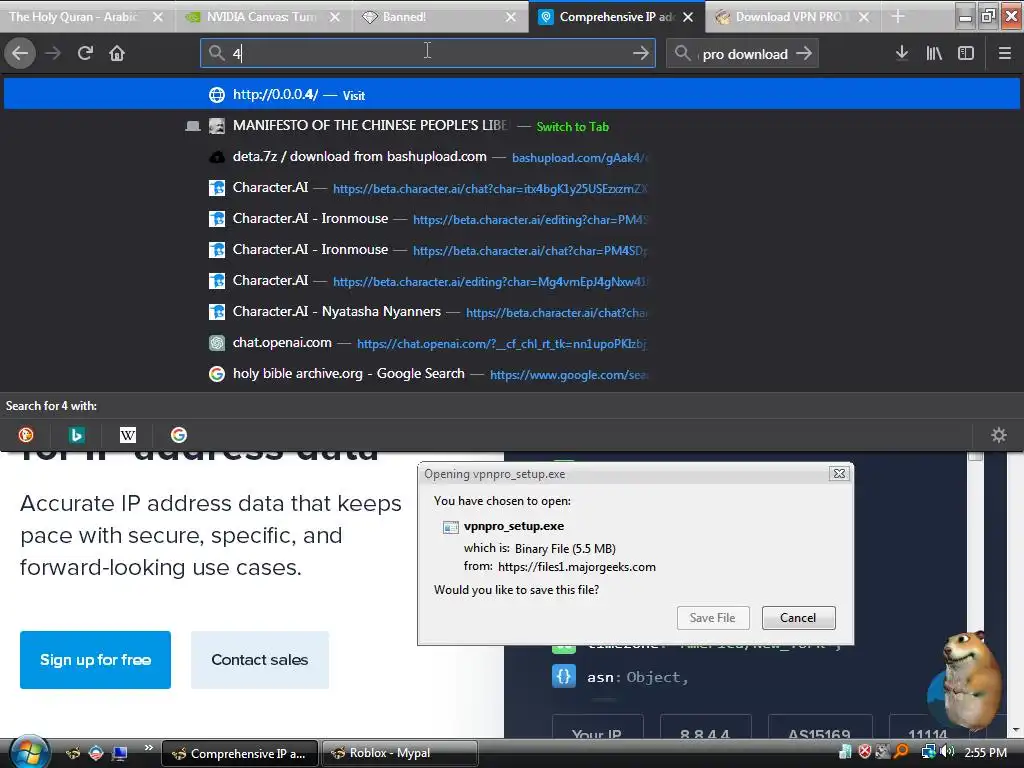Open the browser home page icon

(x=117, y=53)
